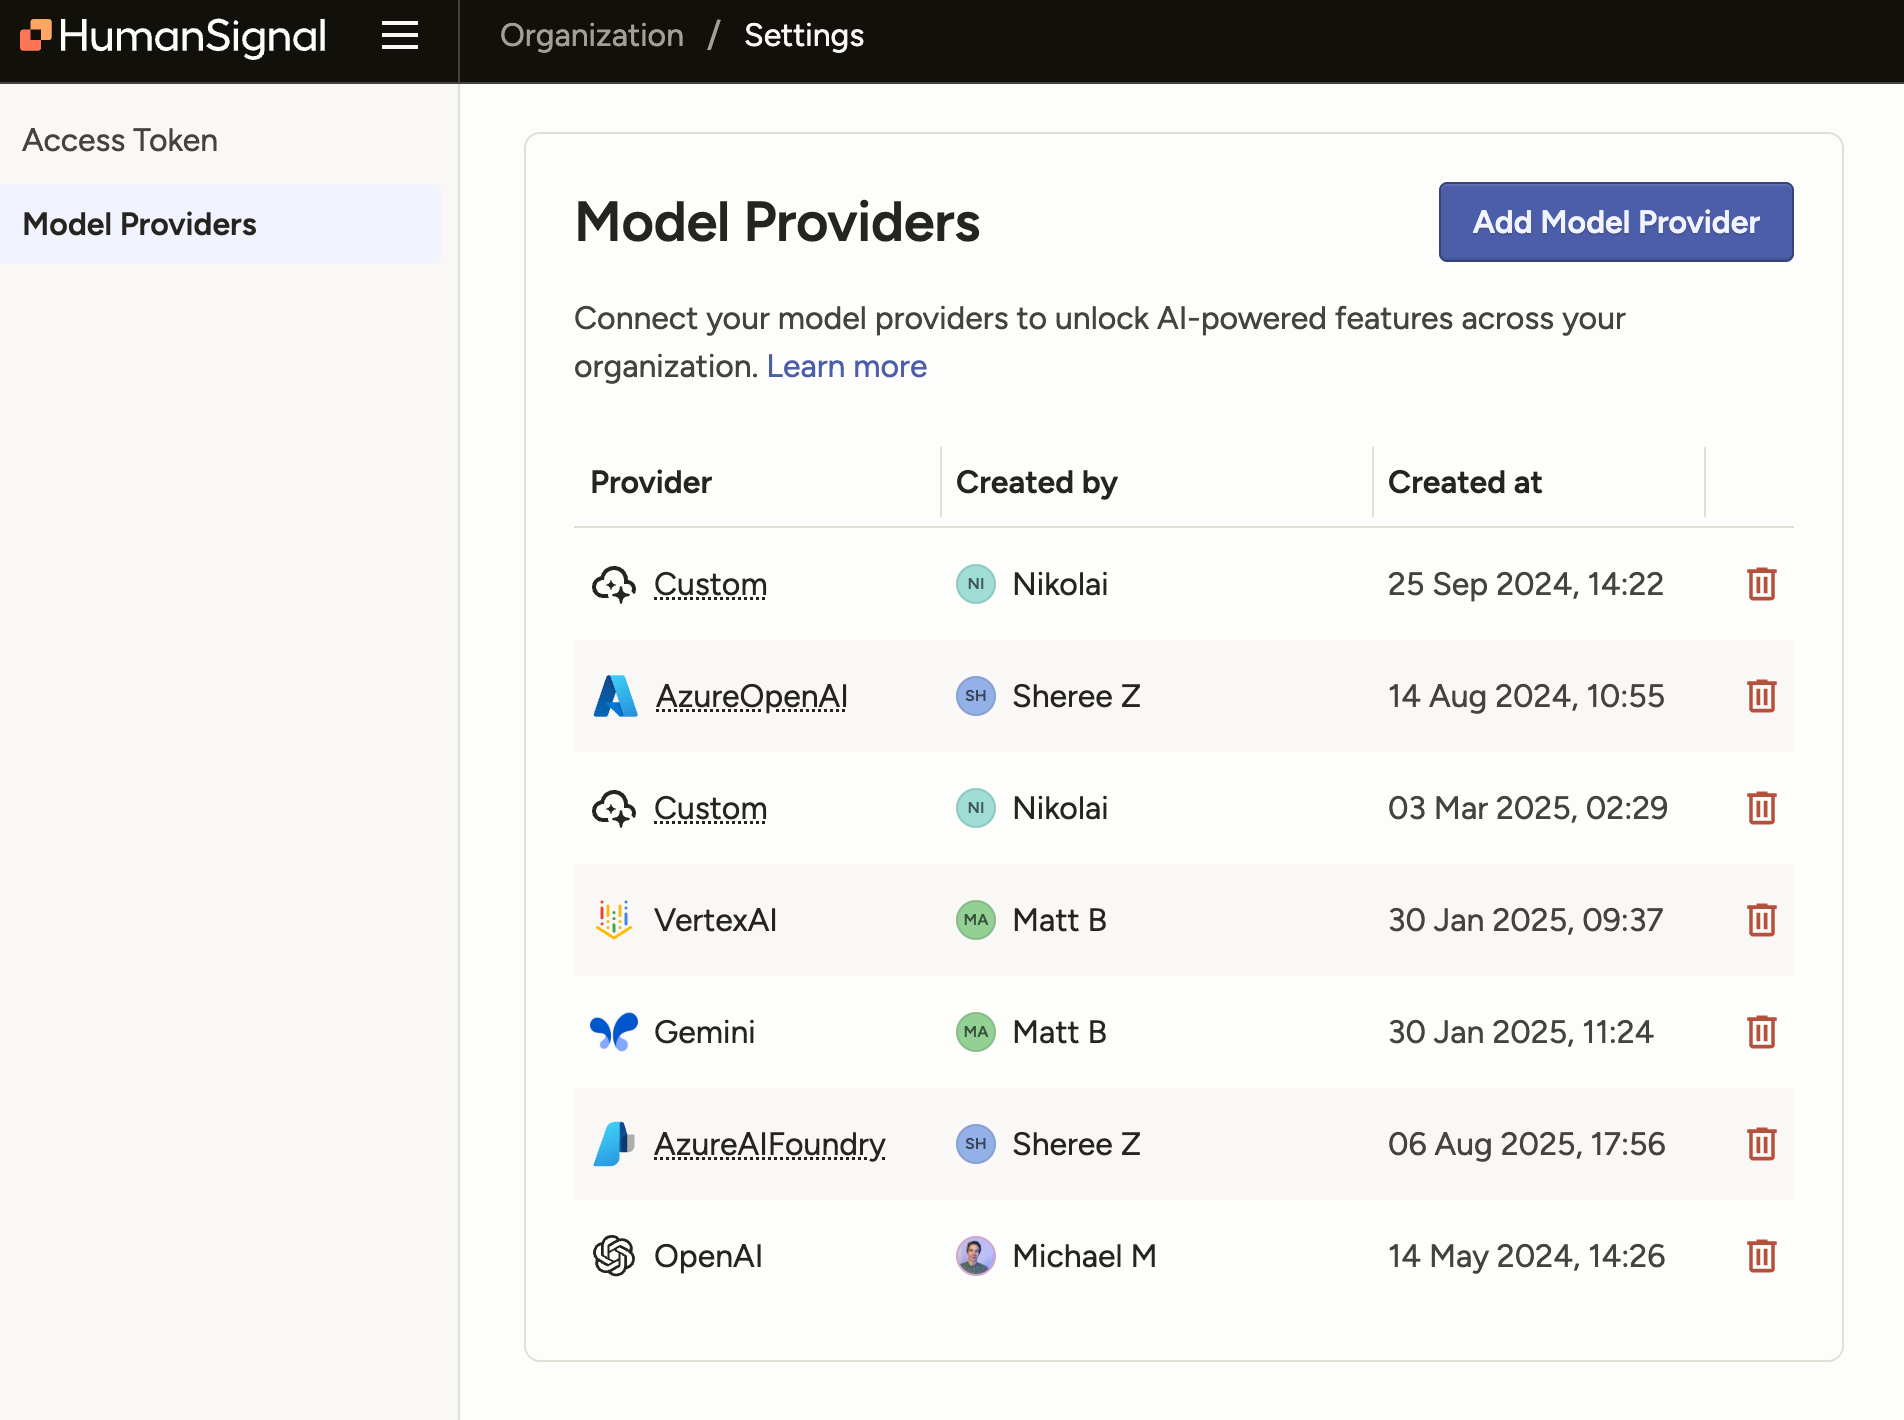Delete the Gemini provider
1904x1420 pixels.
[1761, 1032]
